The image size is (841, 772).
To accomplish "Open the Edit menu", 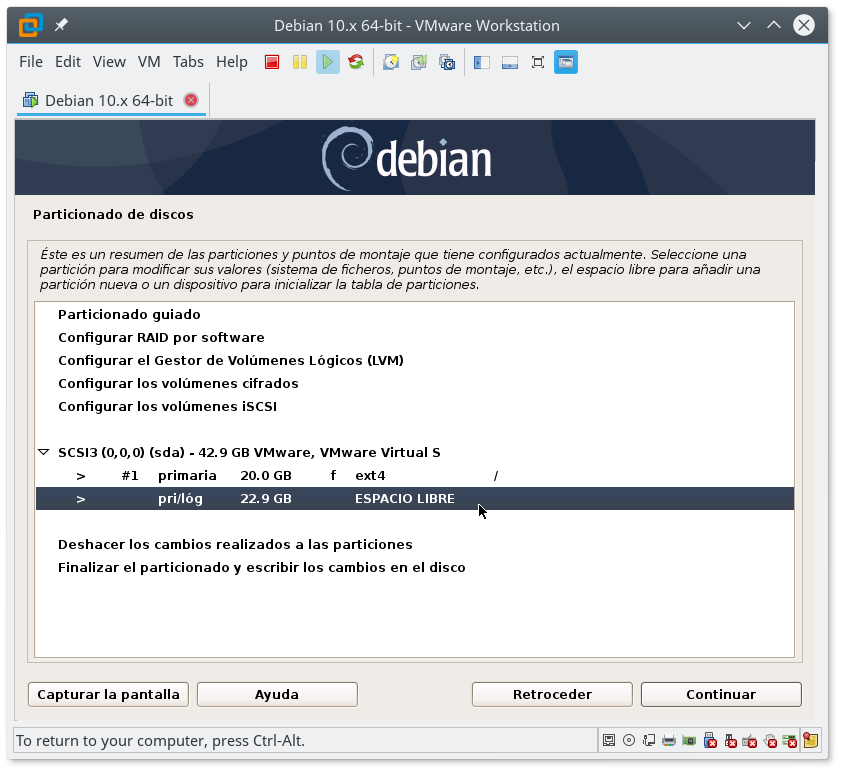I will click(68, 62).
